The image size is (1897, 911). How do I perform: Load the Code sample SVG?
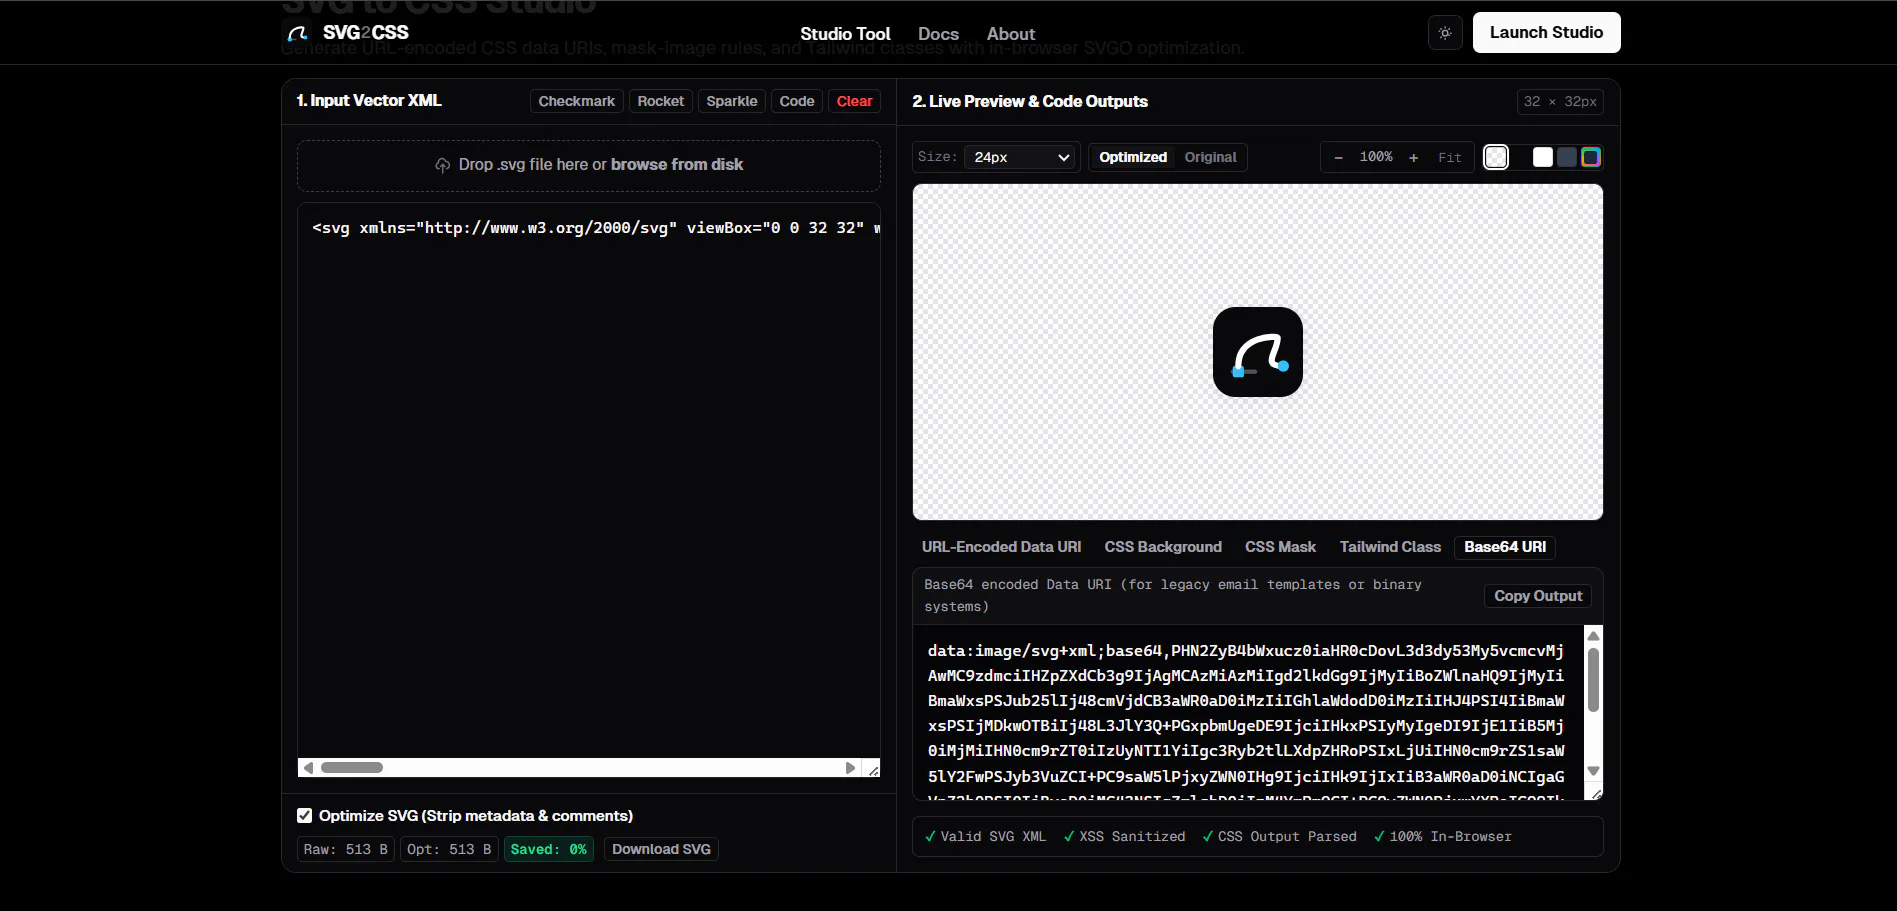[x=797, y=101]
